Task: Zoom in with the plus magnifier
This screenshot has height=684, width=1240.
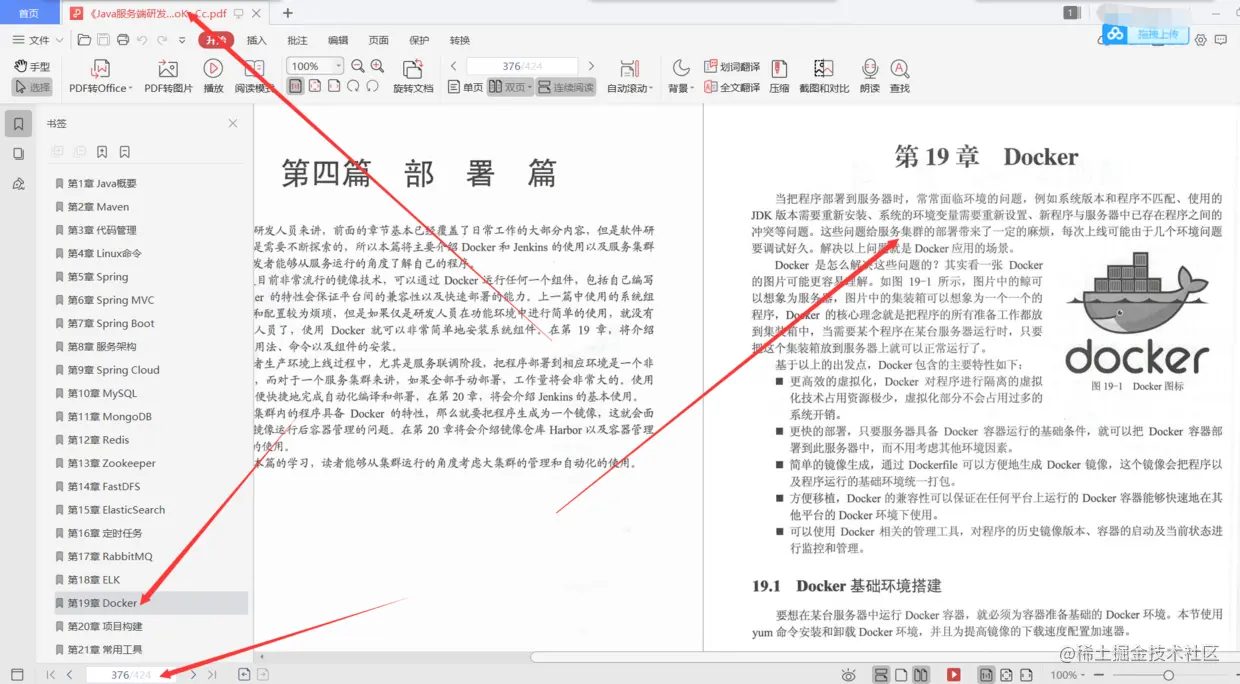Action: click(x=377, y=66)
